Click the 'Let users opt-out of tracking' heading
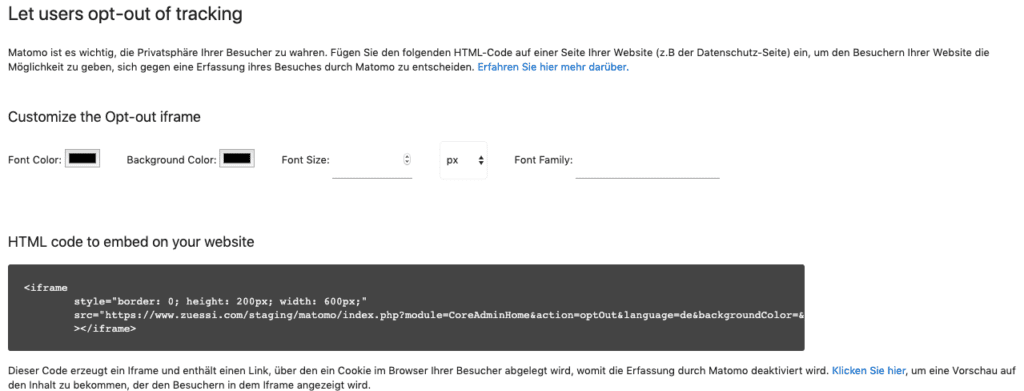The height and width of the screenshot is (391, 1024). tap(125, 14)
